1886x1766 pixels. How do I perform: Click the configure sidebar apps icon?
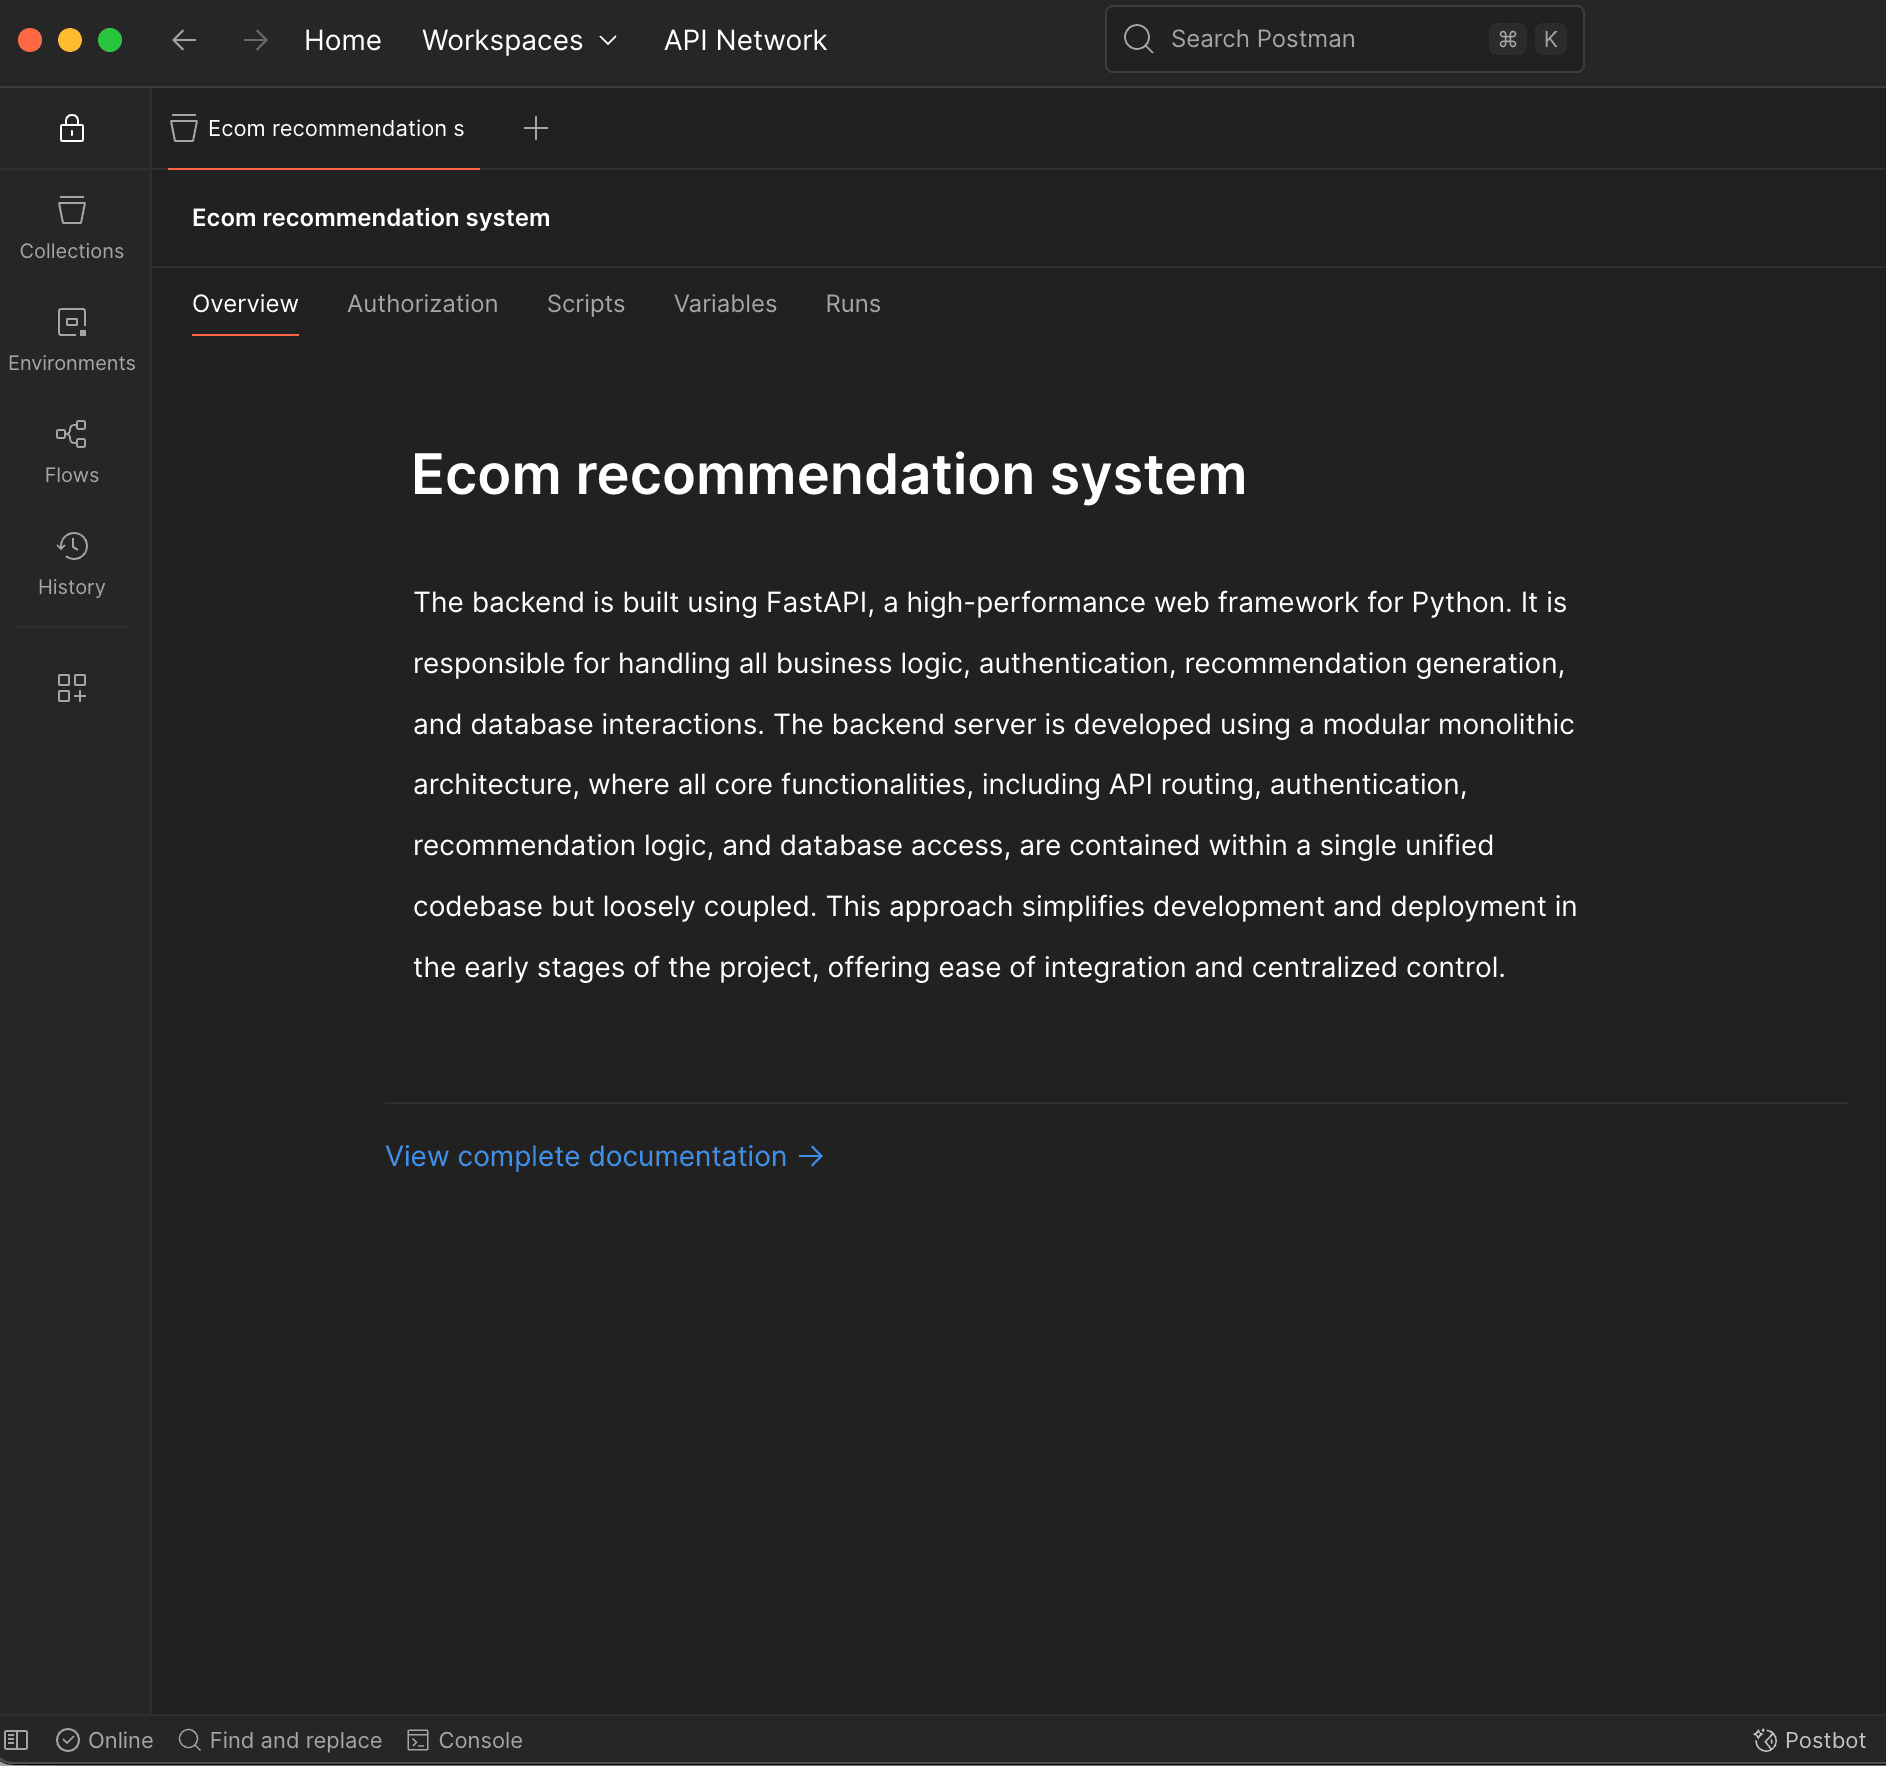click(x=72, y=688)
